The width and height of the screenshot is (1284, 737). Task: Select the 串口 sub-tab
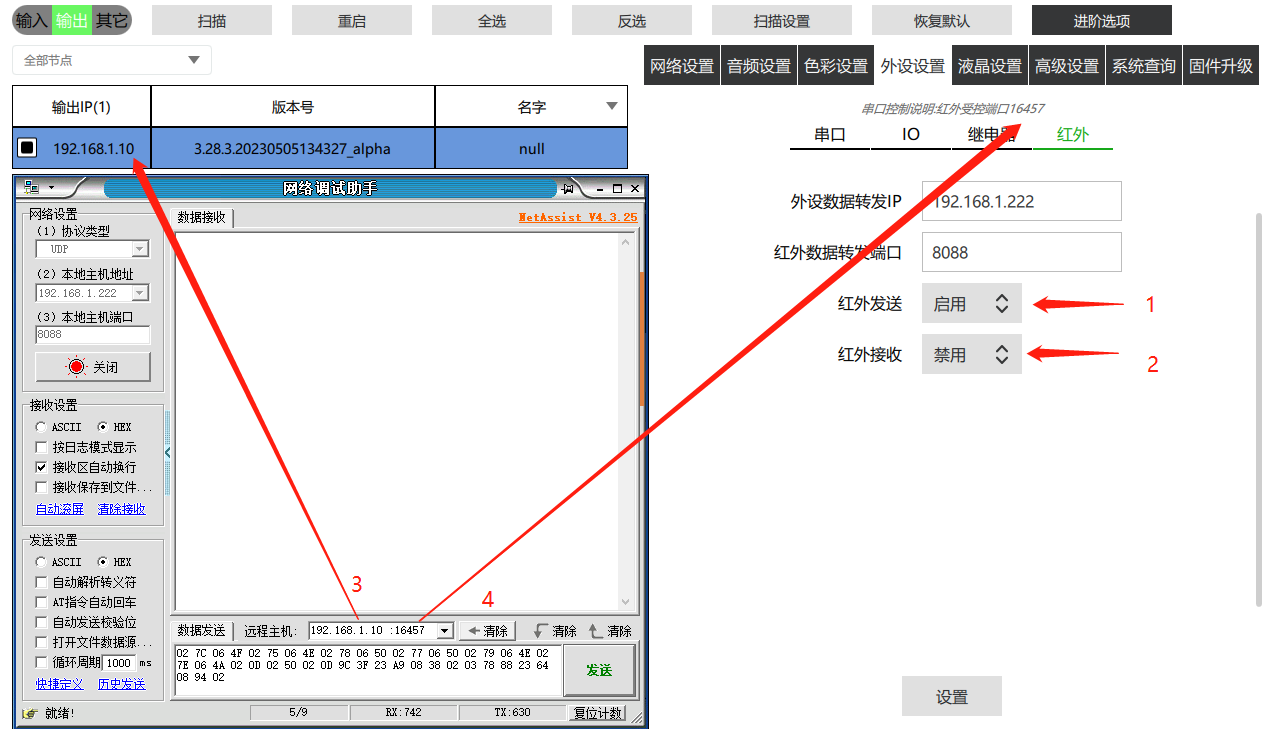point(830,134)
